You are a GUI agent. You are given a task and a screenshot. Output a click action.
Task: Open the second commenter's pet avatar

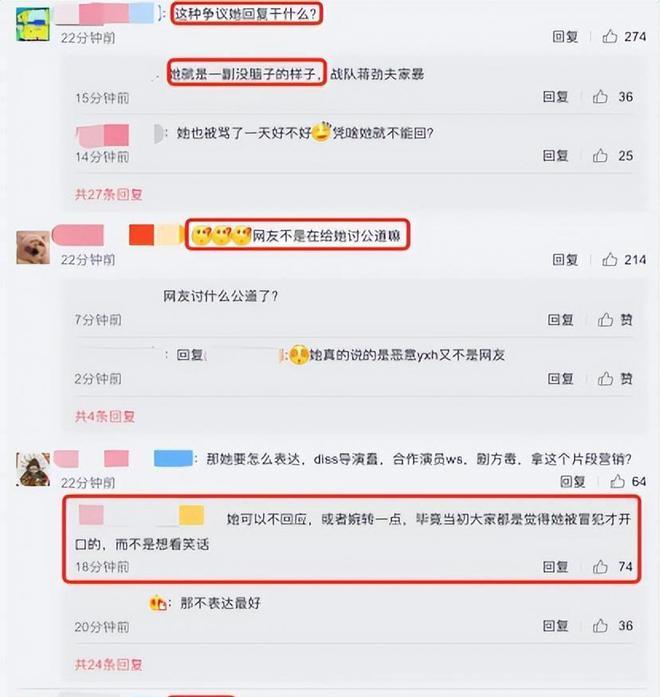(33, 247)
